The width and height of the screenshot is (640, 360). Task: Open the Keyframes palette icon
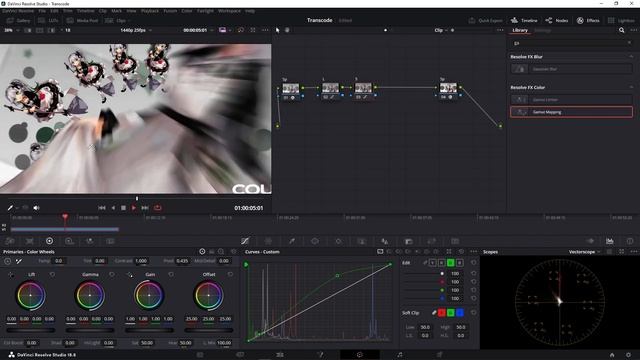[590, 241]
